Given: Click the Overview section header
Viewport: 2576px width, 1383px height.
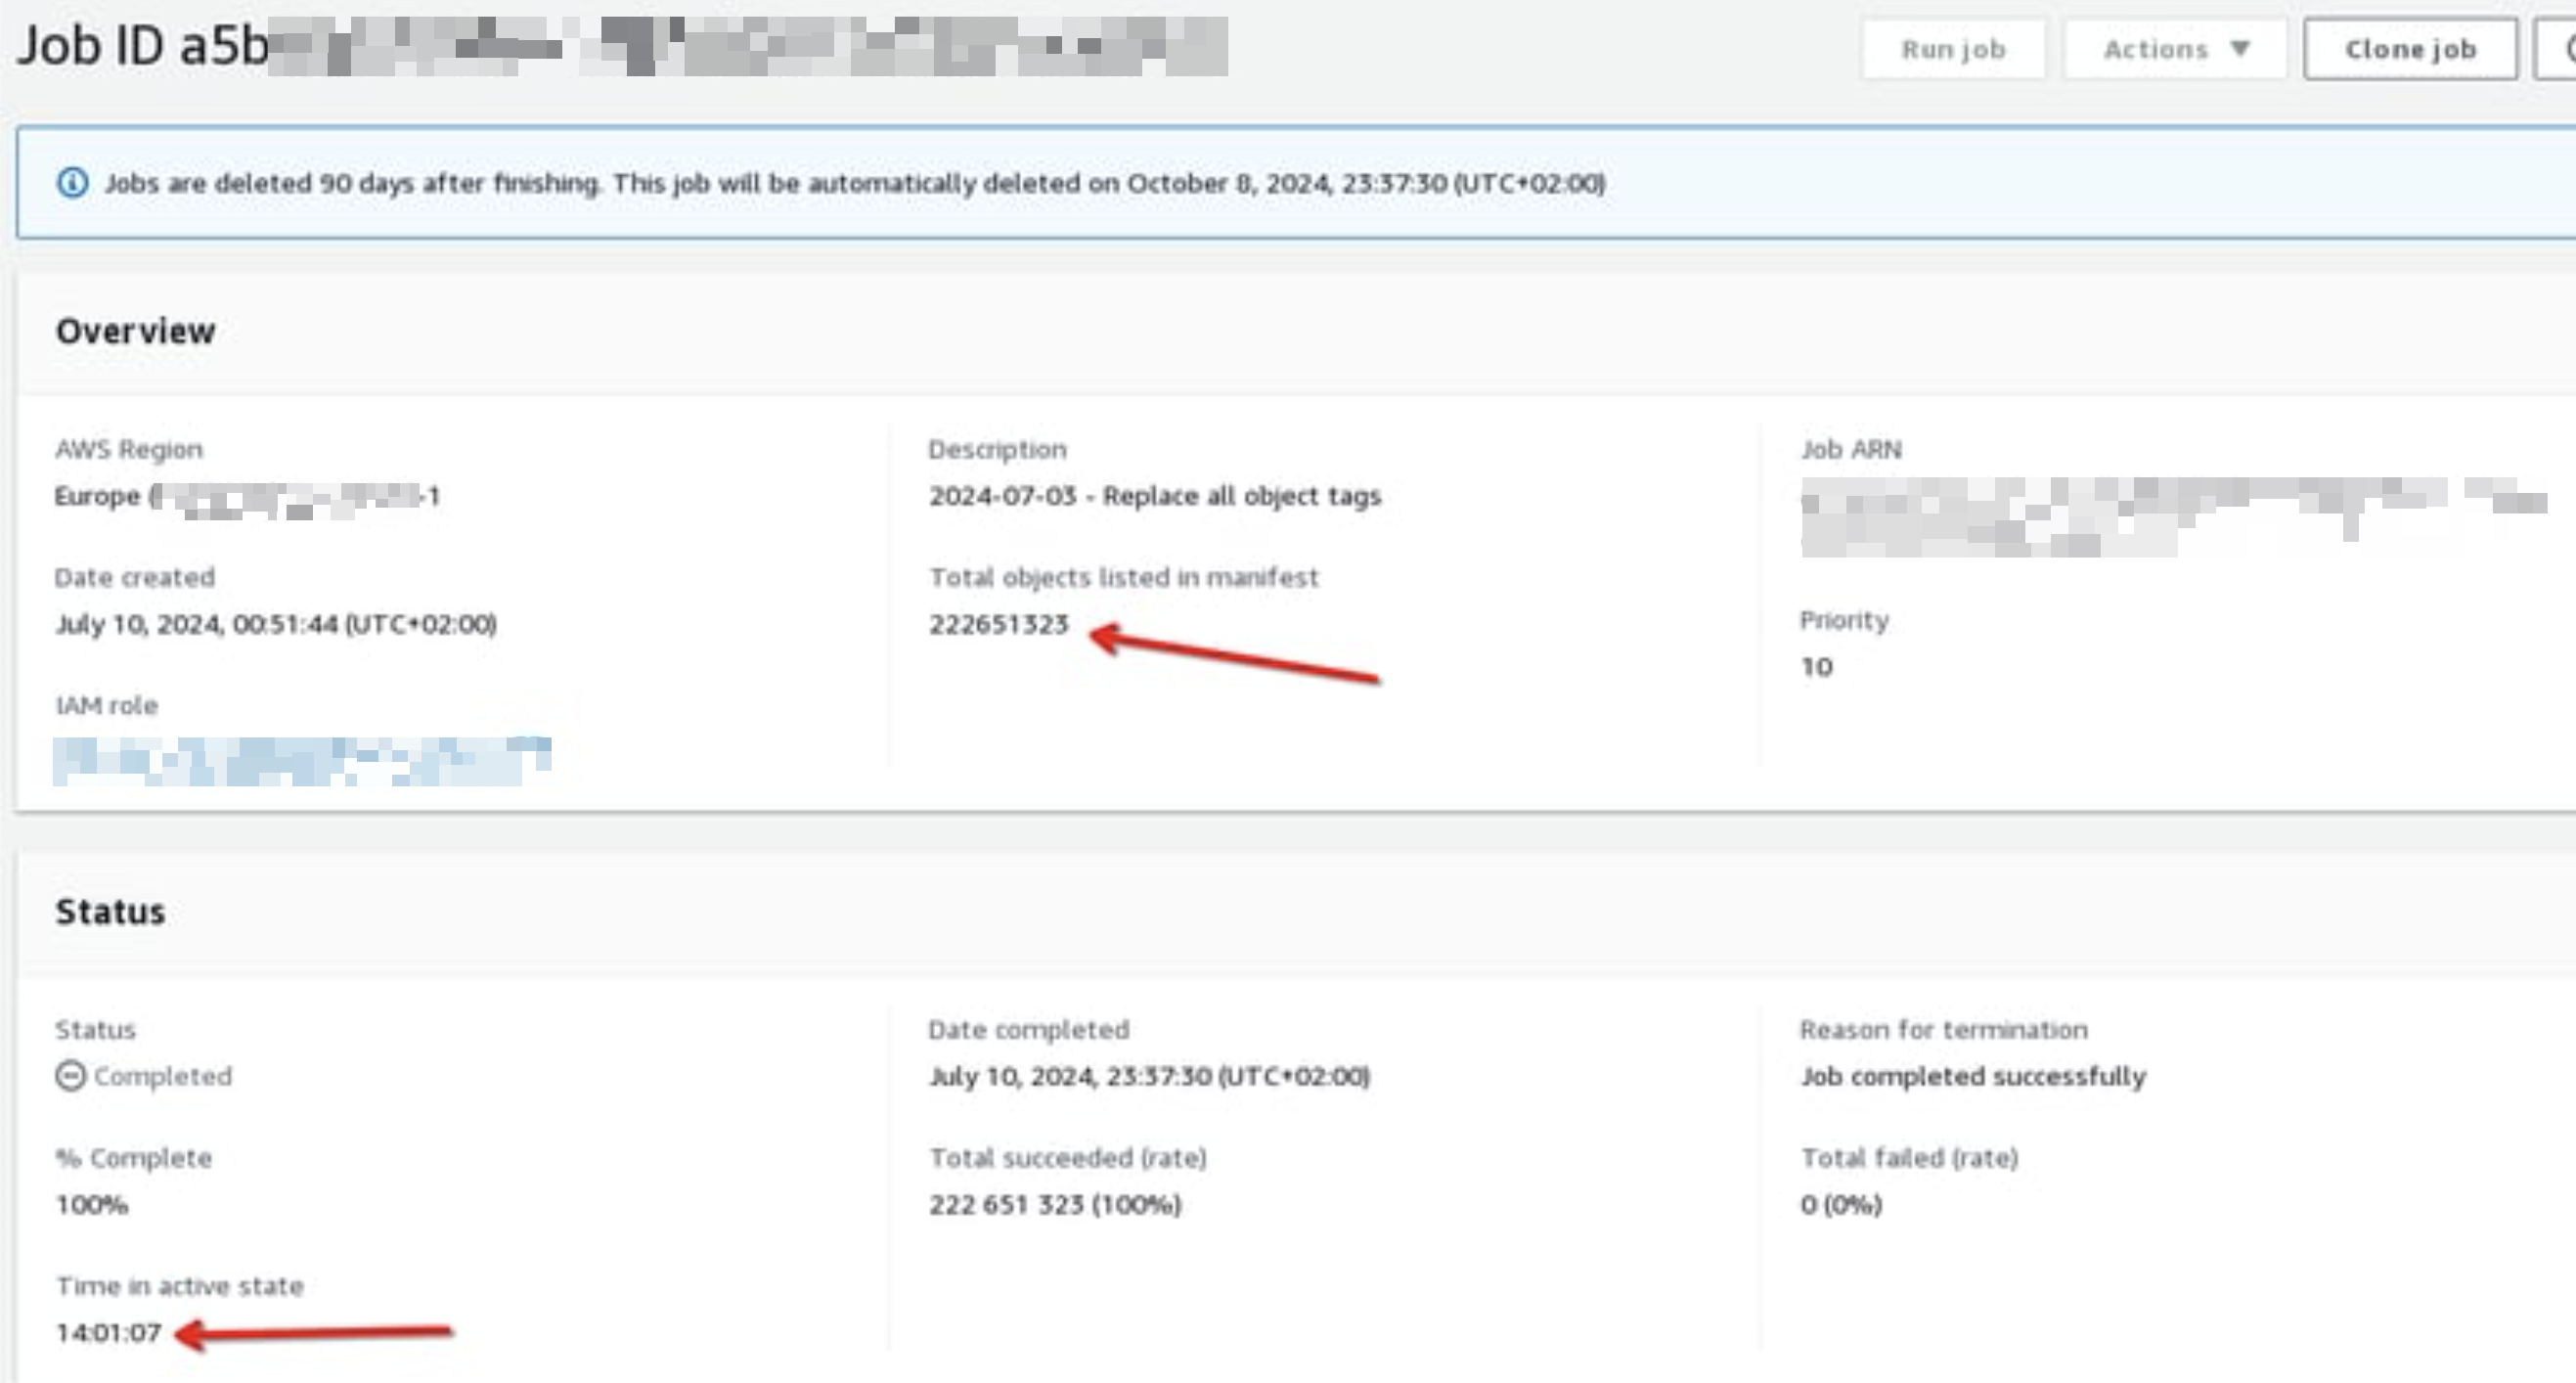Looking at the screenshot, I should 135,331.
